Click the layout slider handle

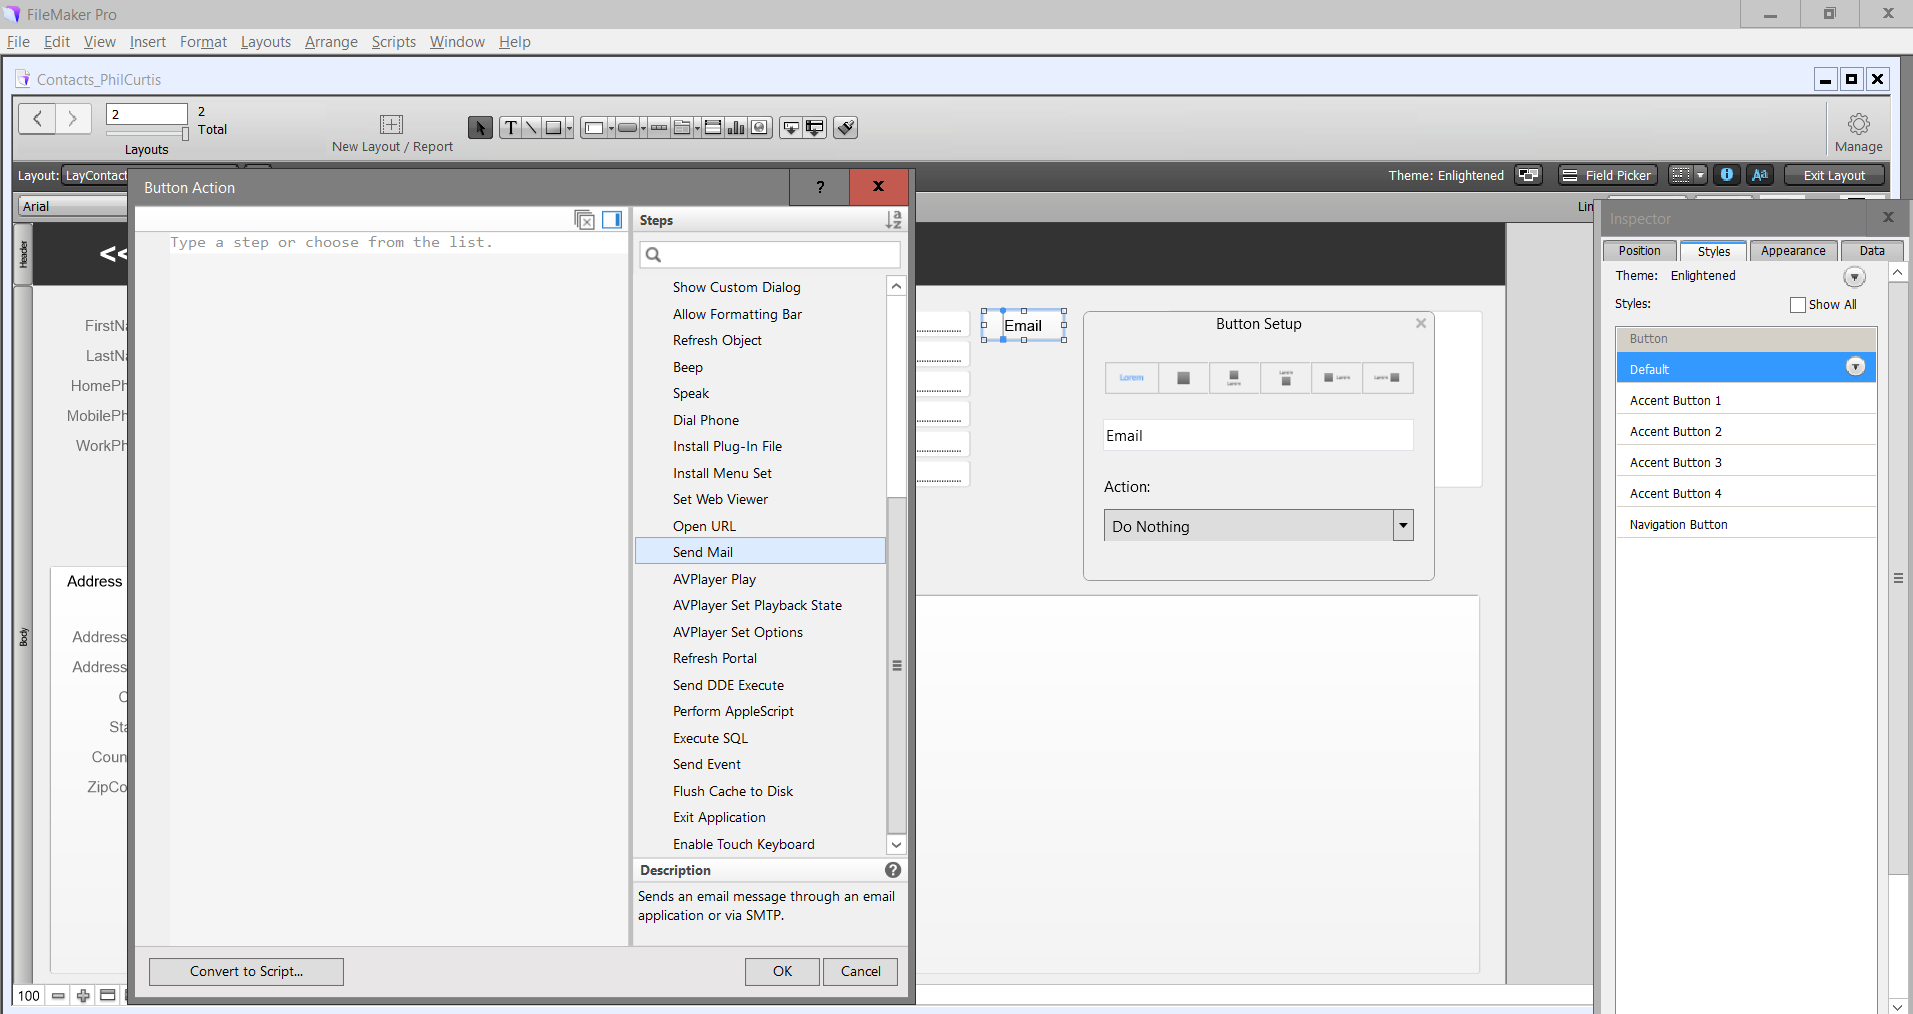pos(185,133)
